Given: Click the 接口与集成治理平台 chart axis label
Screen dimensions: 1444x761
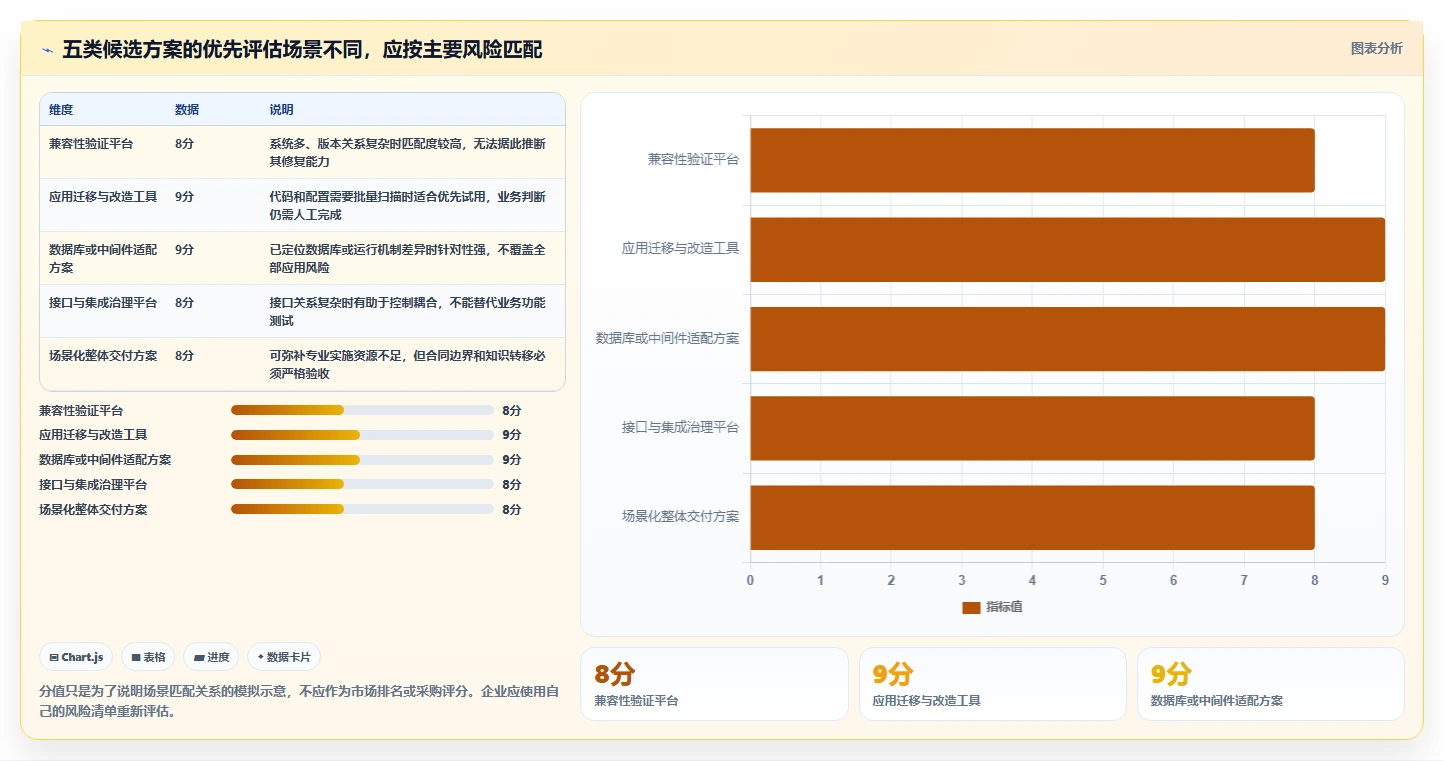Looking at the screenshot, I should [x=681, y=427].
